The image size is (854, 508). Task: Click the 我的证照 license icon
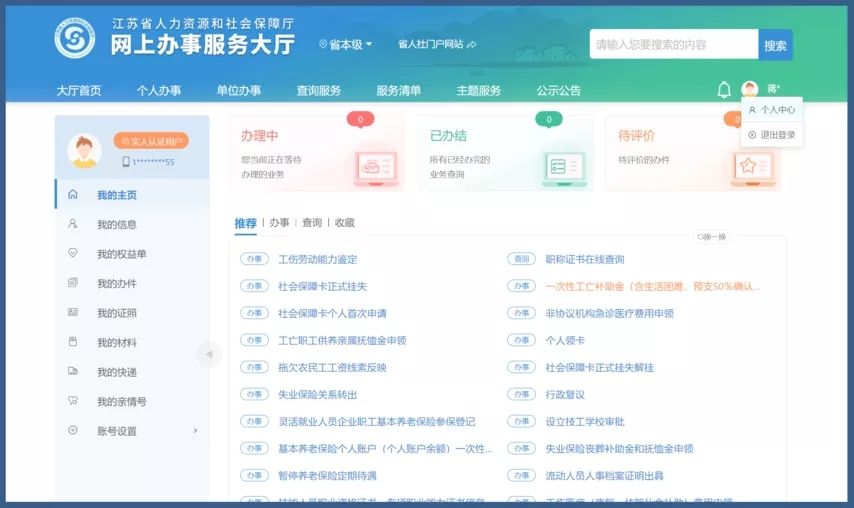click(72, 313)
